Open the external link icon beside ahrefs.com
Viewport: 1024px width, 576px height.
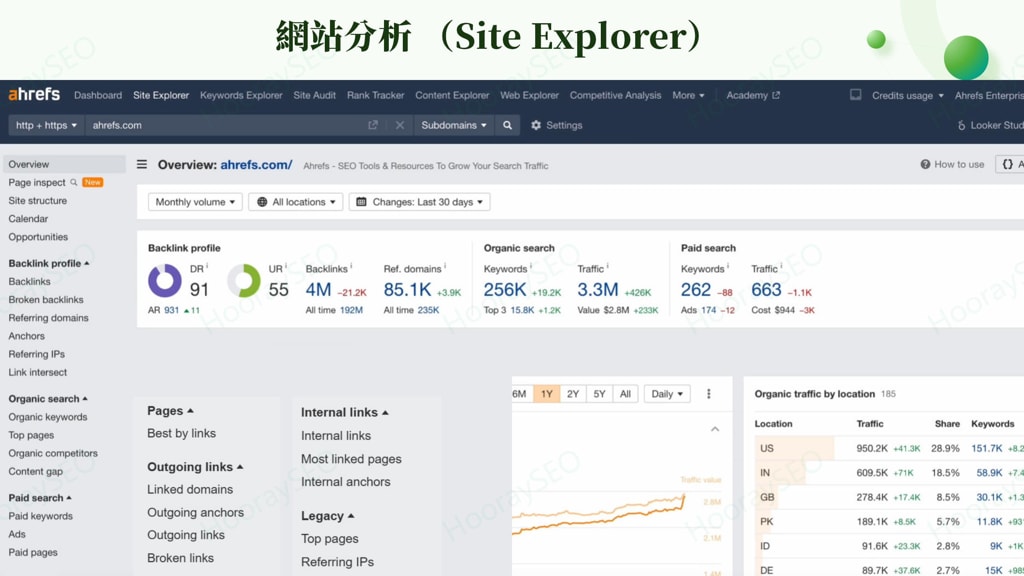click(x=372, y=125)
